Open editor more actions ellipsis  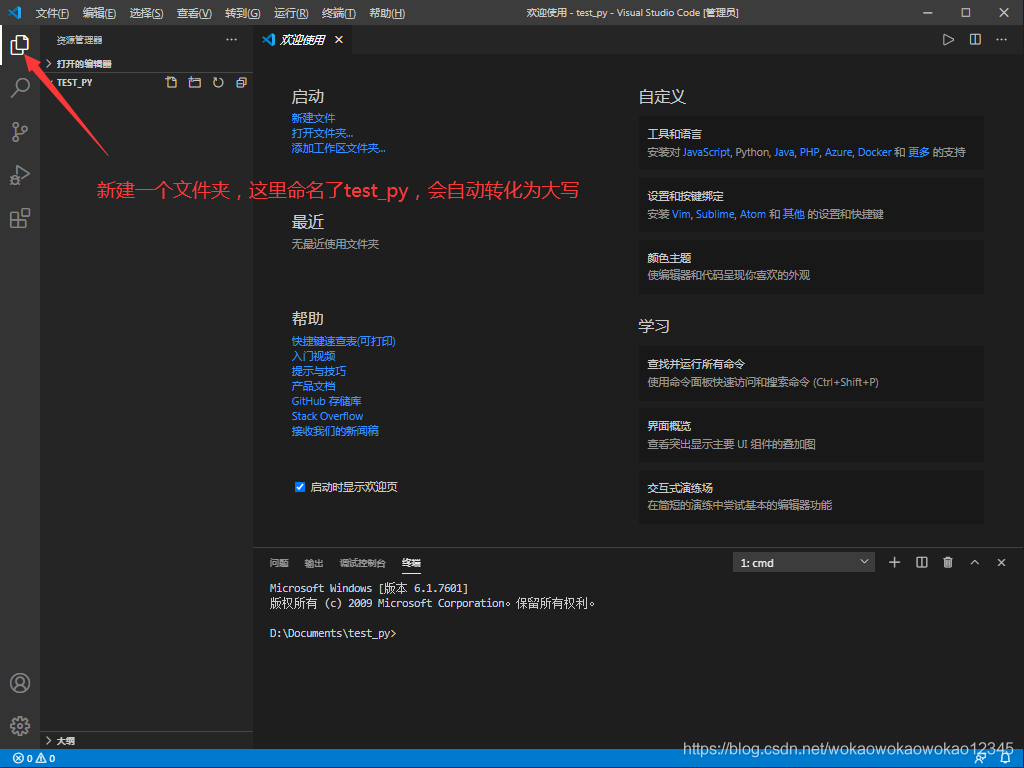click(1001, 40)
